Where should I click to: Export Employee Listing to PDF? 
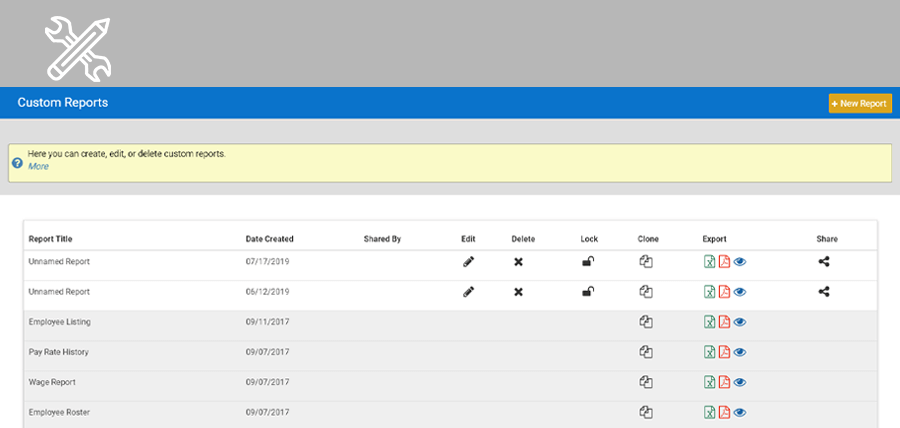[724, 322]
